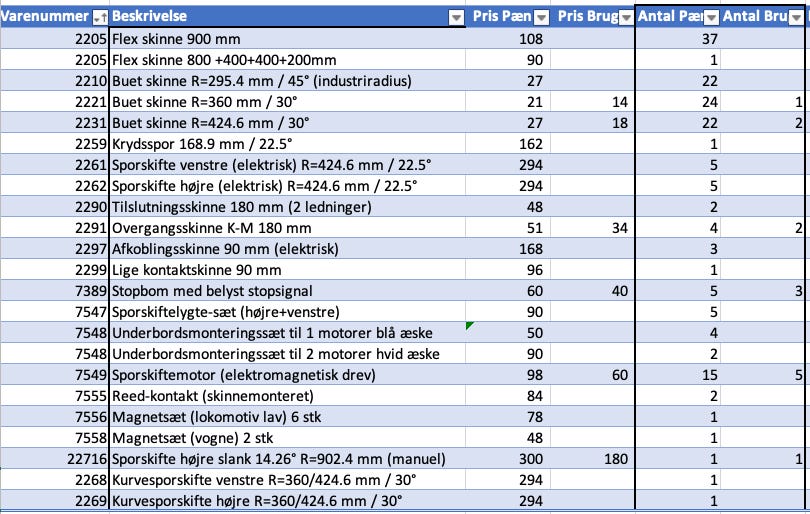Select the Reed-kontakt (skinnemonteret) cell

click(287, 396)
